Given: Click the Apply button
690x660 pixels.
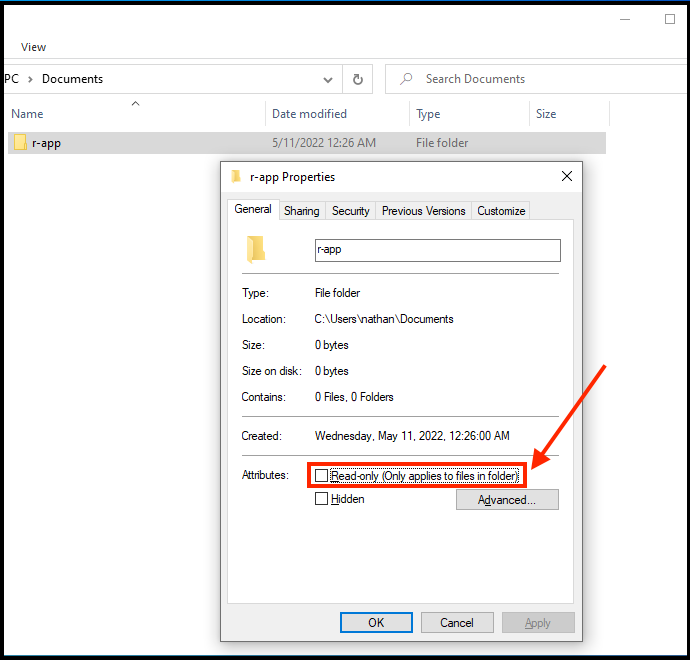Looking at the screenshot, I should [538, 623].
